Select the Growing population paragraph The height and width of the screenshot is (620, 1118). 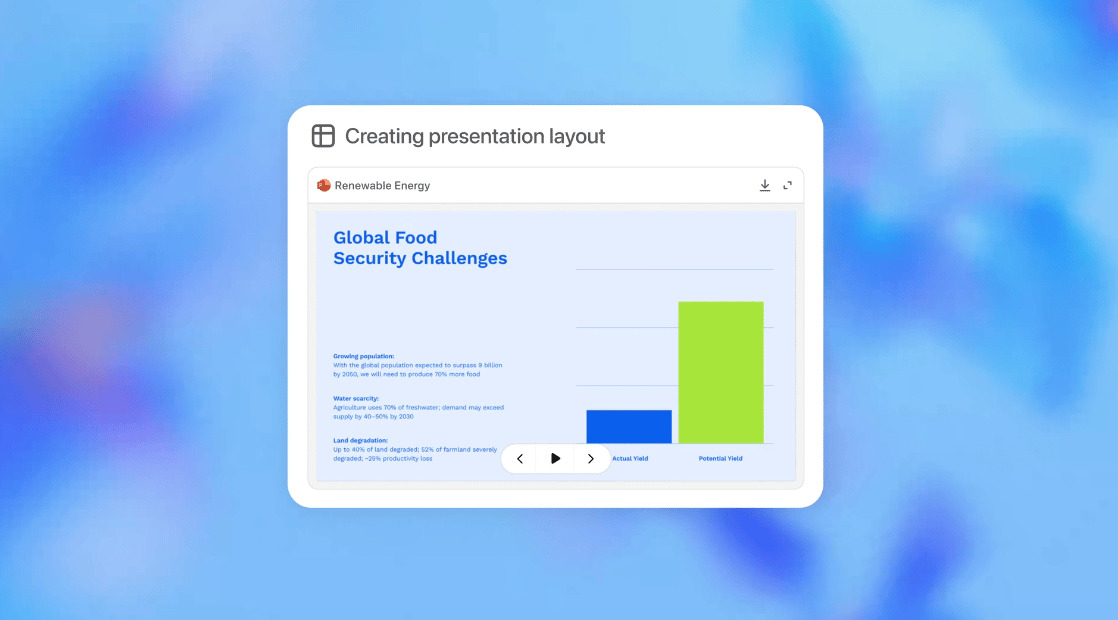pos(418,365)
